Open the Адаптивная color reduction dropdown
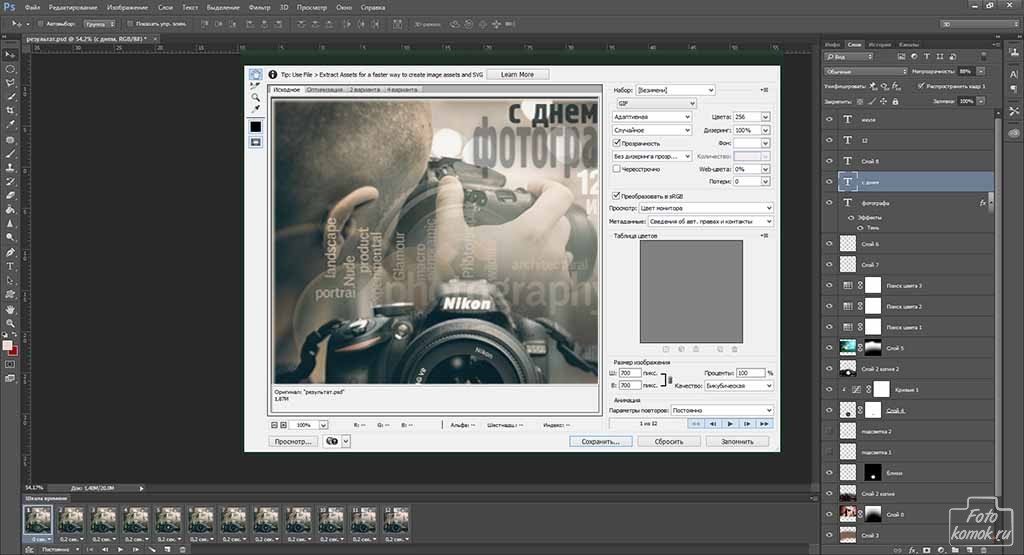Viewport: 1024px width, 555px height. (652, 116)
